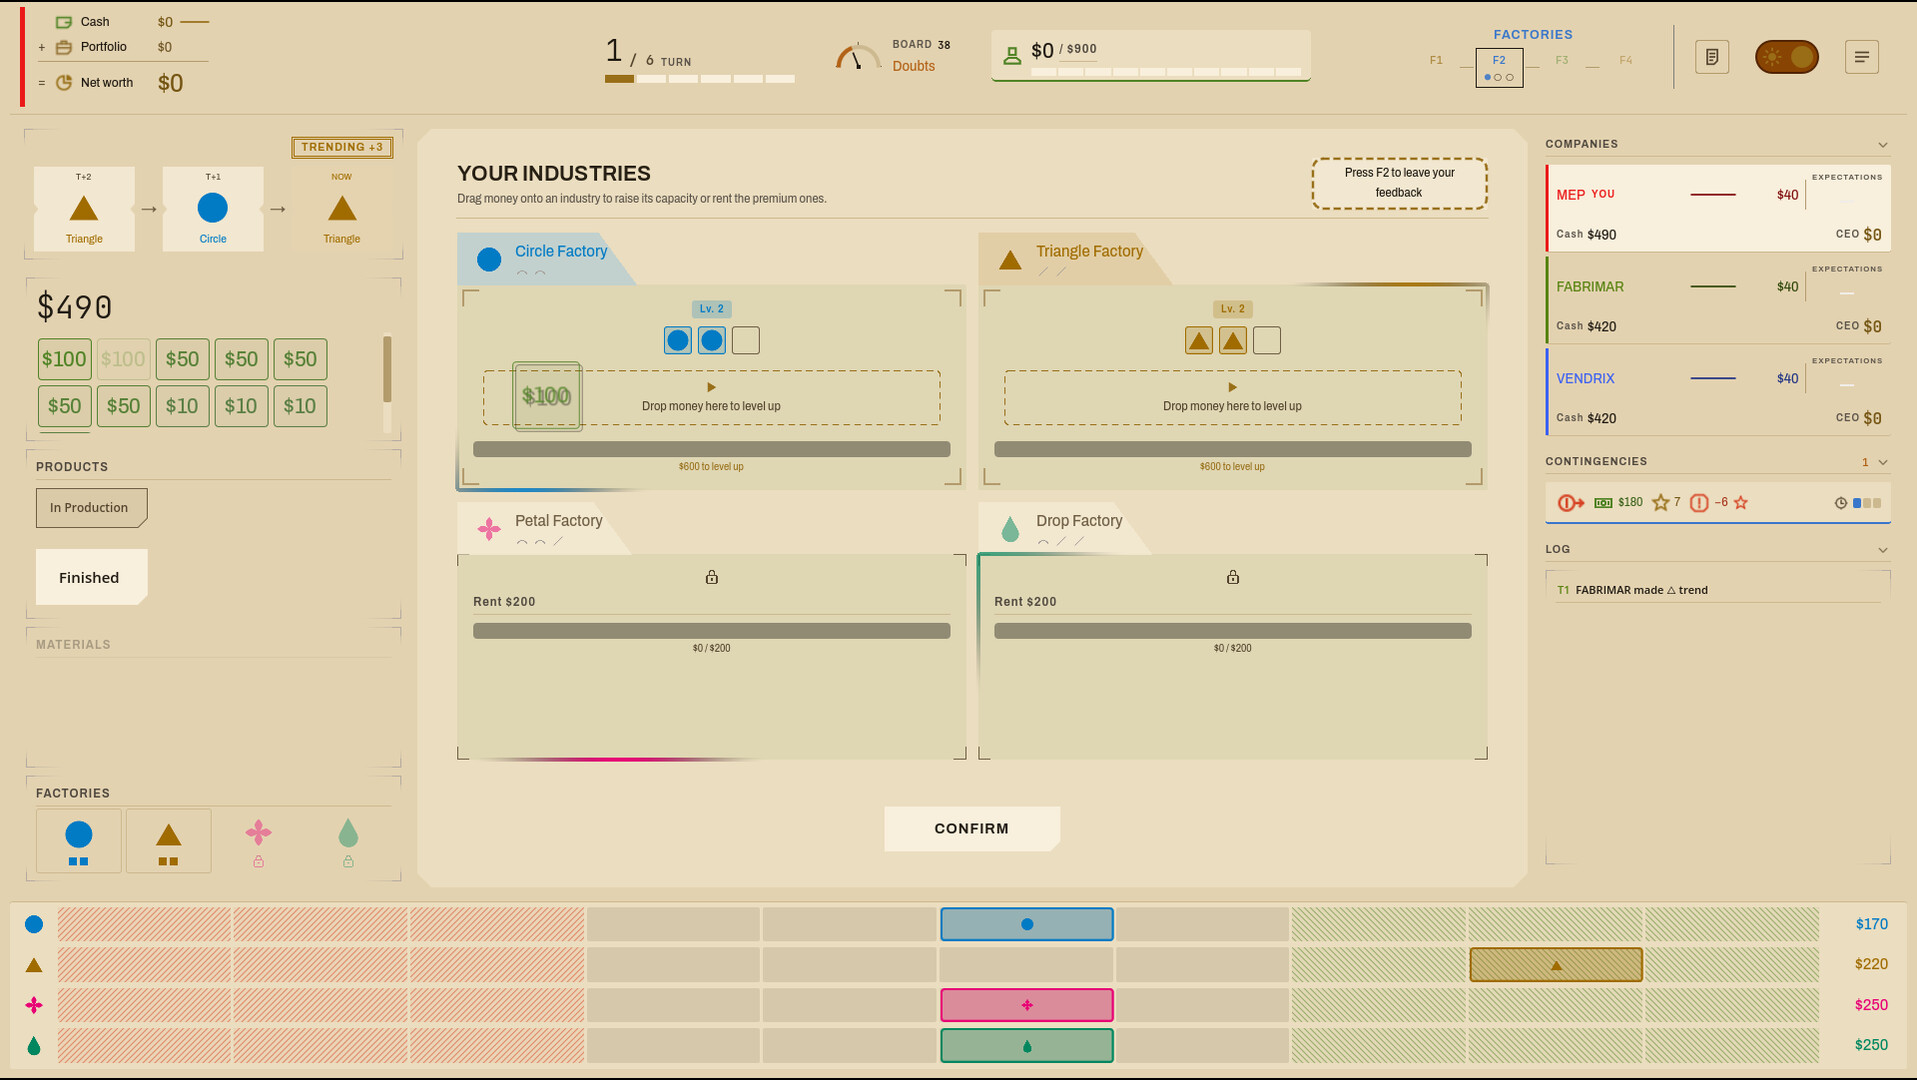1917x1080 pixels.
Task: Collapse the Companies panel chevron
Action: [1883, 145]
